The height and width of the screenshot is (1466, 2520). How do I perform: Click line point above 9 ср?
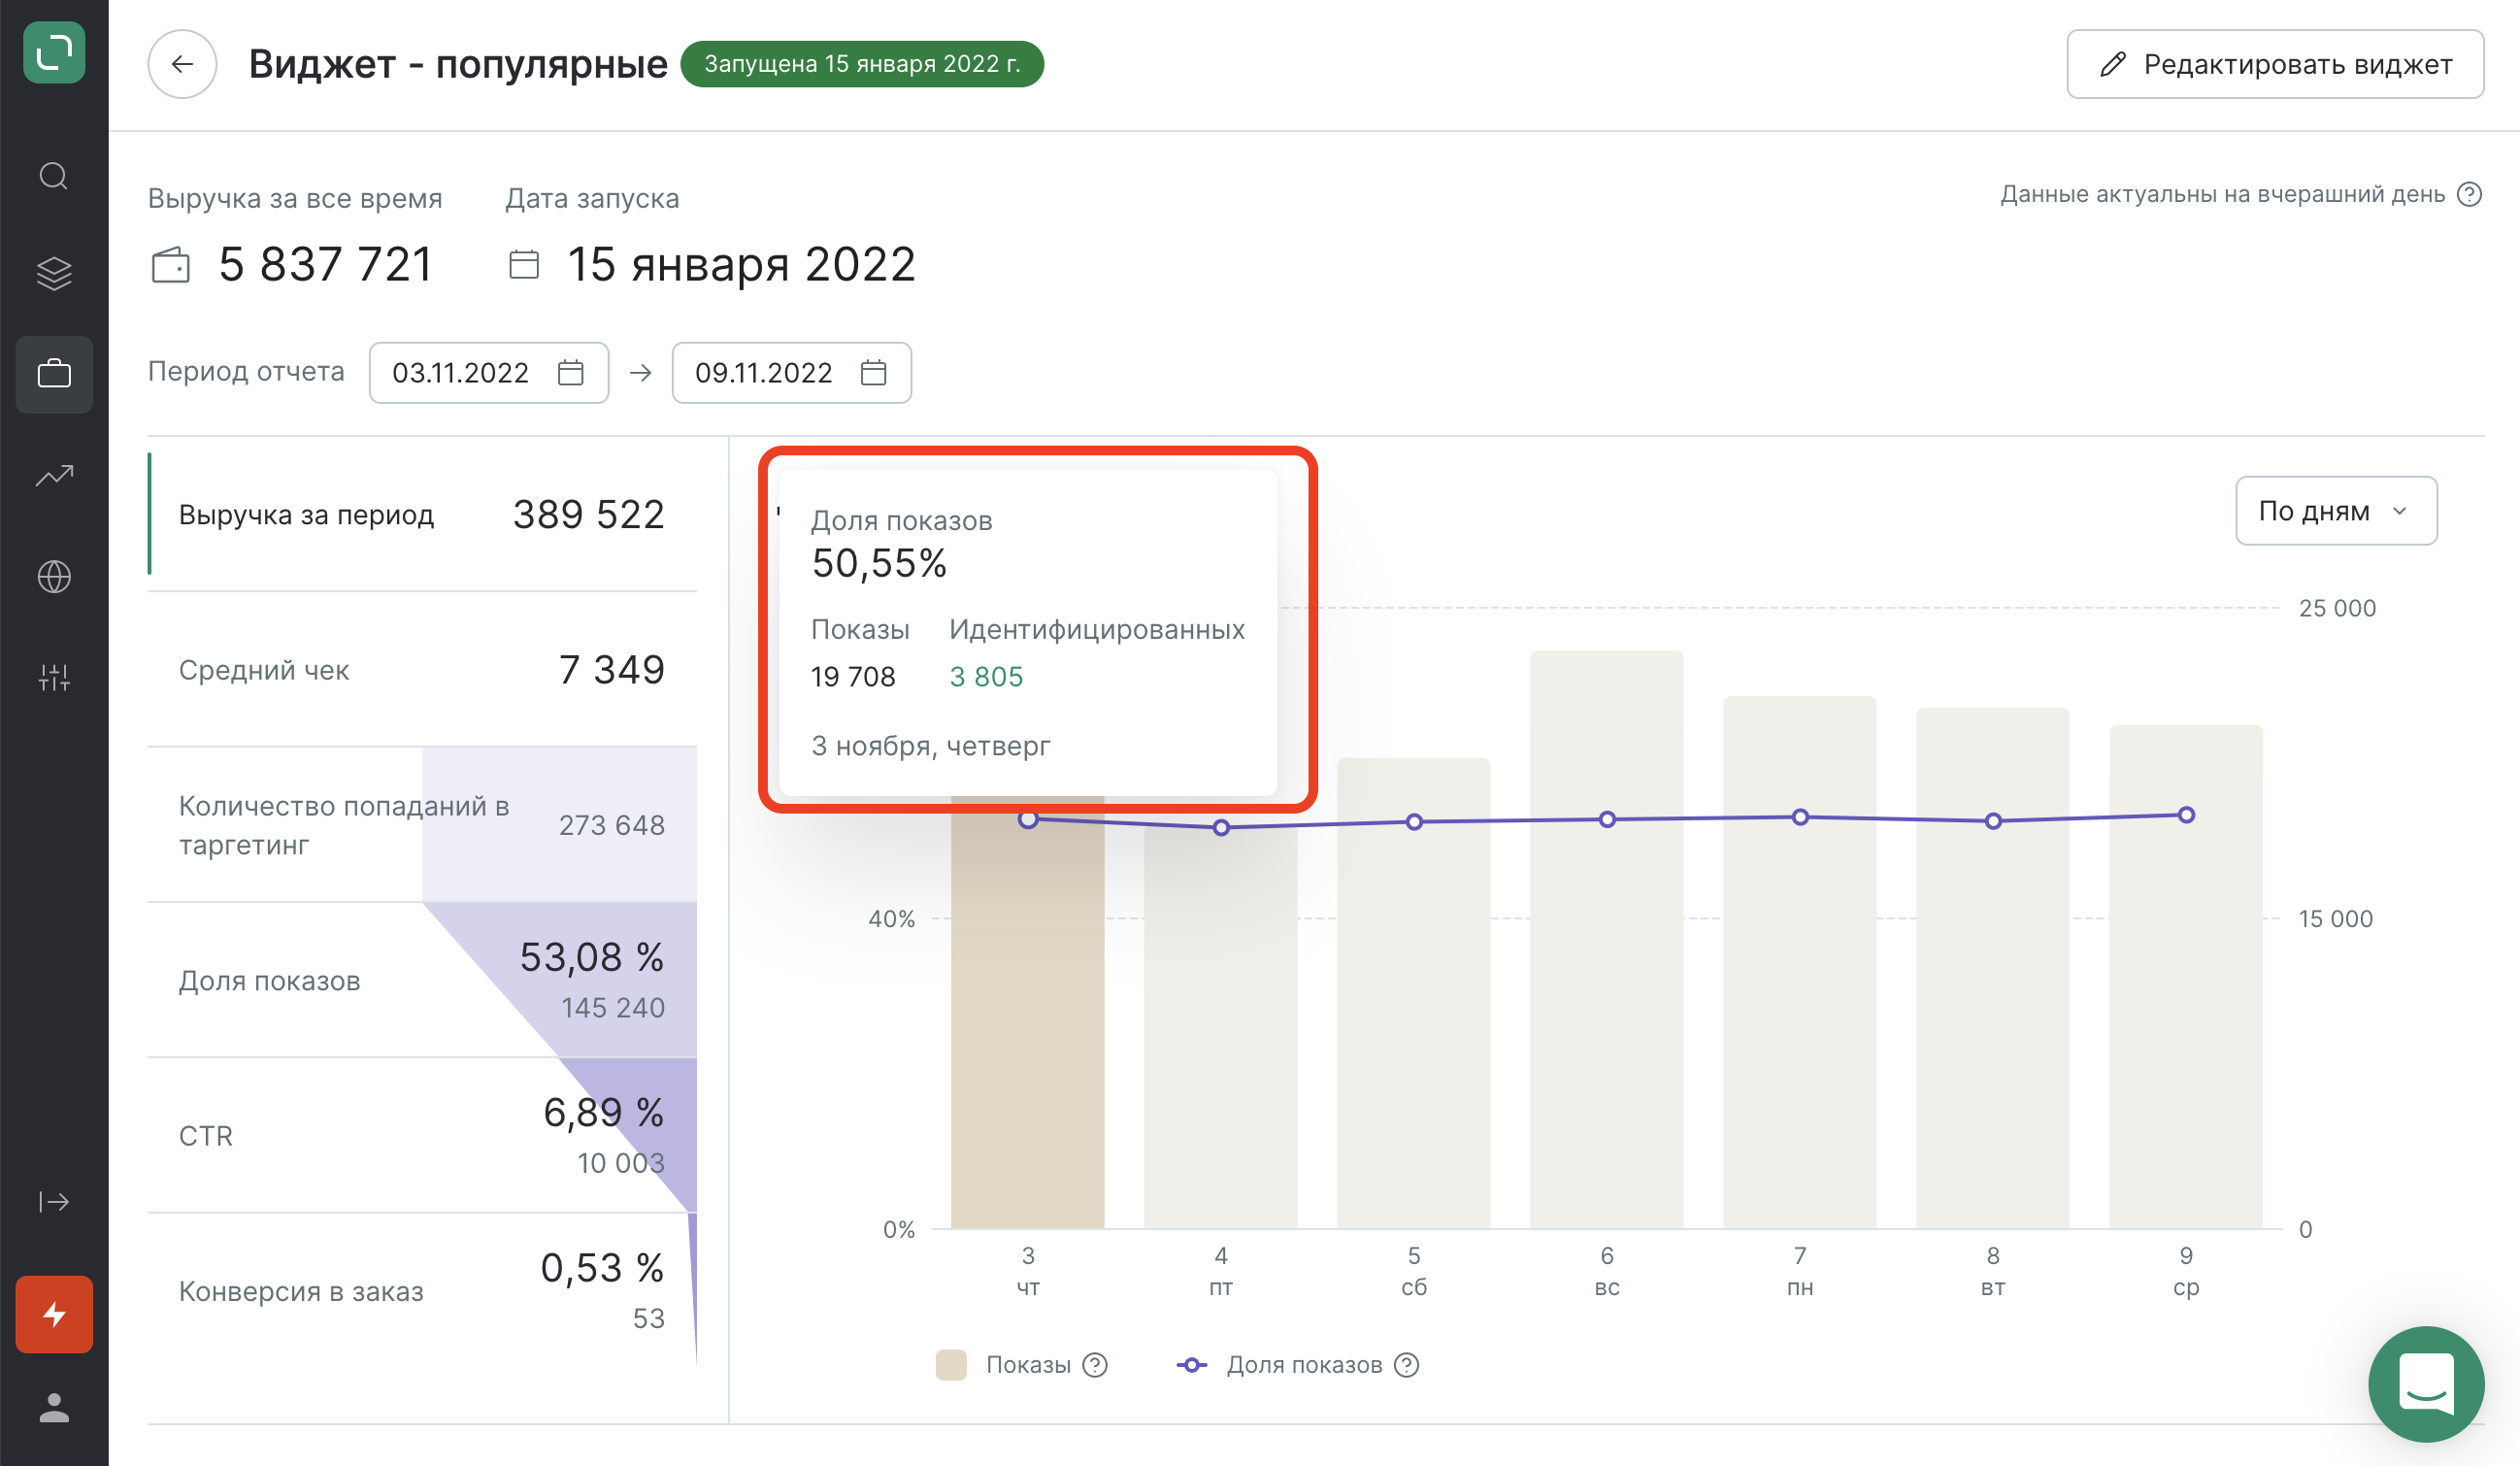[x=2186, y=815]
